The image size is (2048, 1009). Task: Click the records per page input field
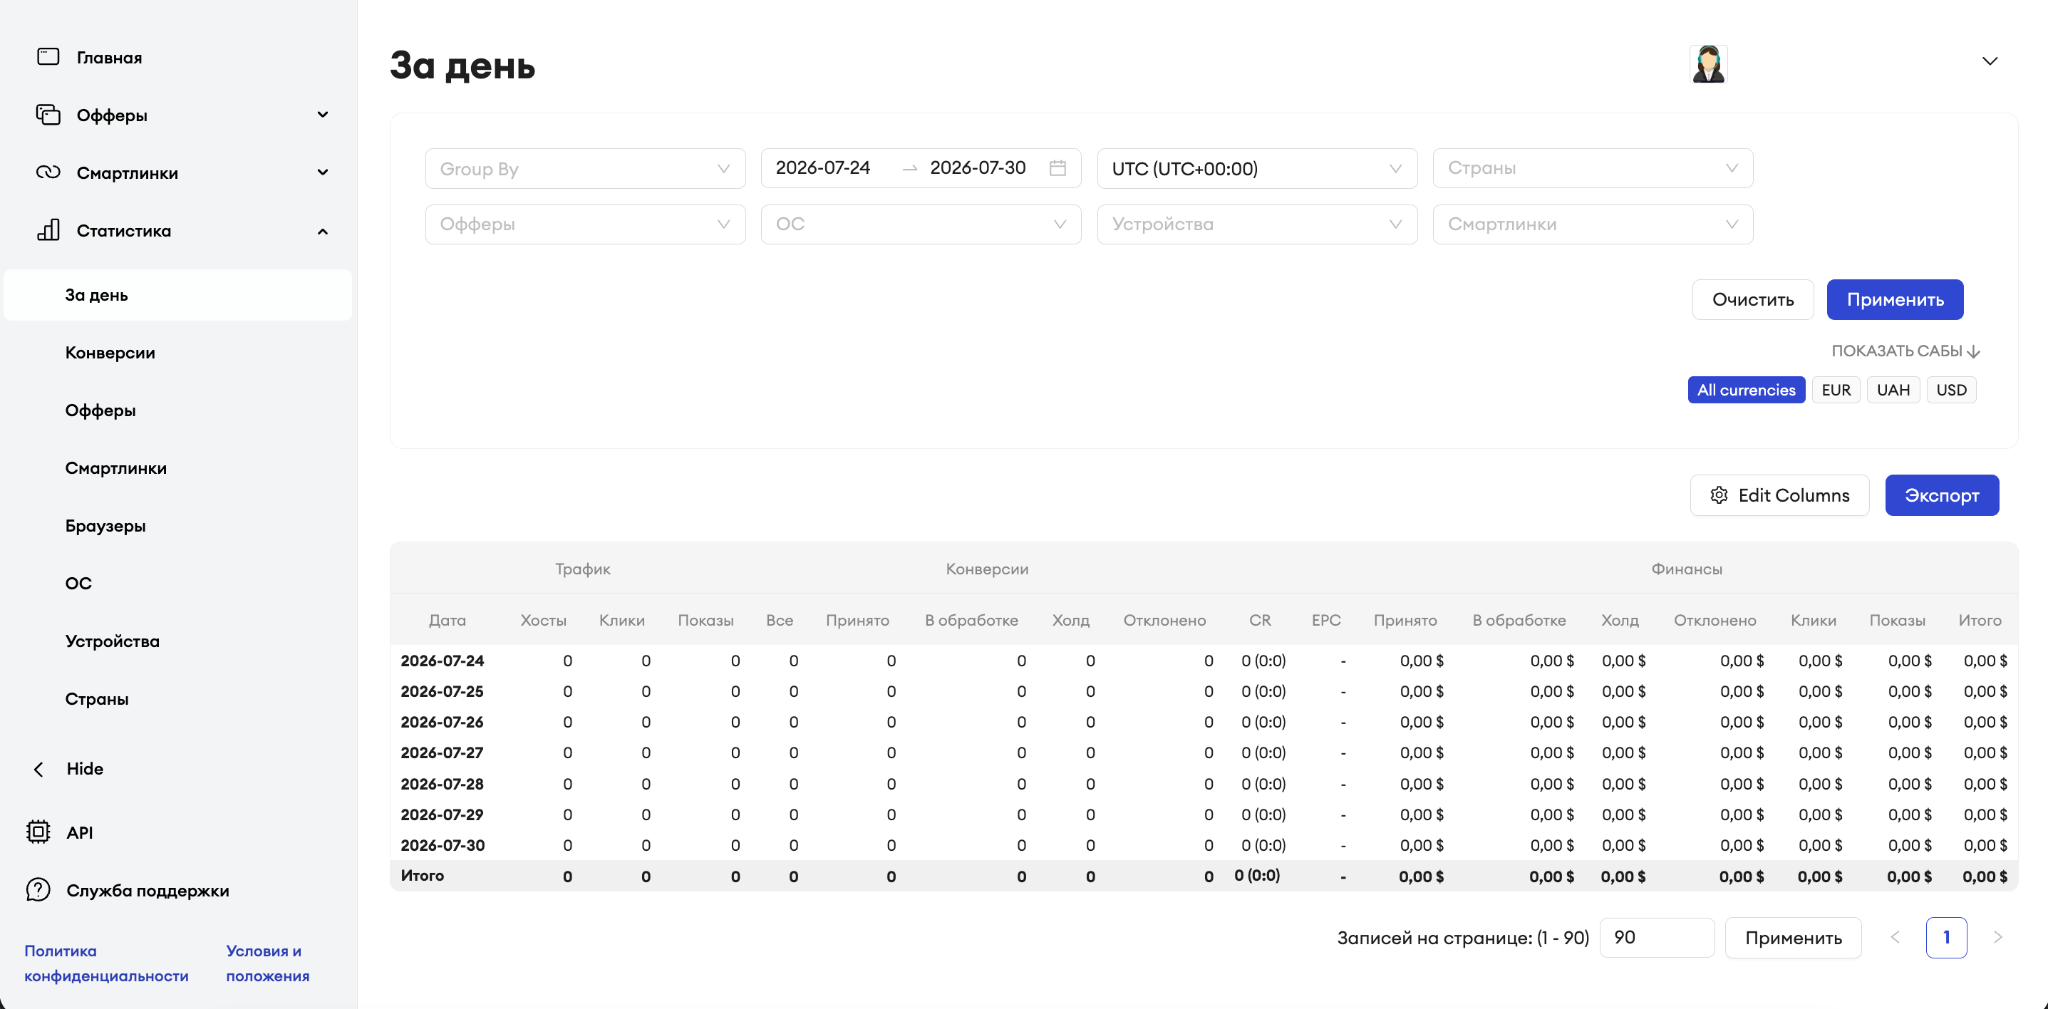click(x=1657, y=938)
